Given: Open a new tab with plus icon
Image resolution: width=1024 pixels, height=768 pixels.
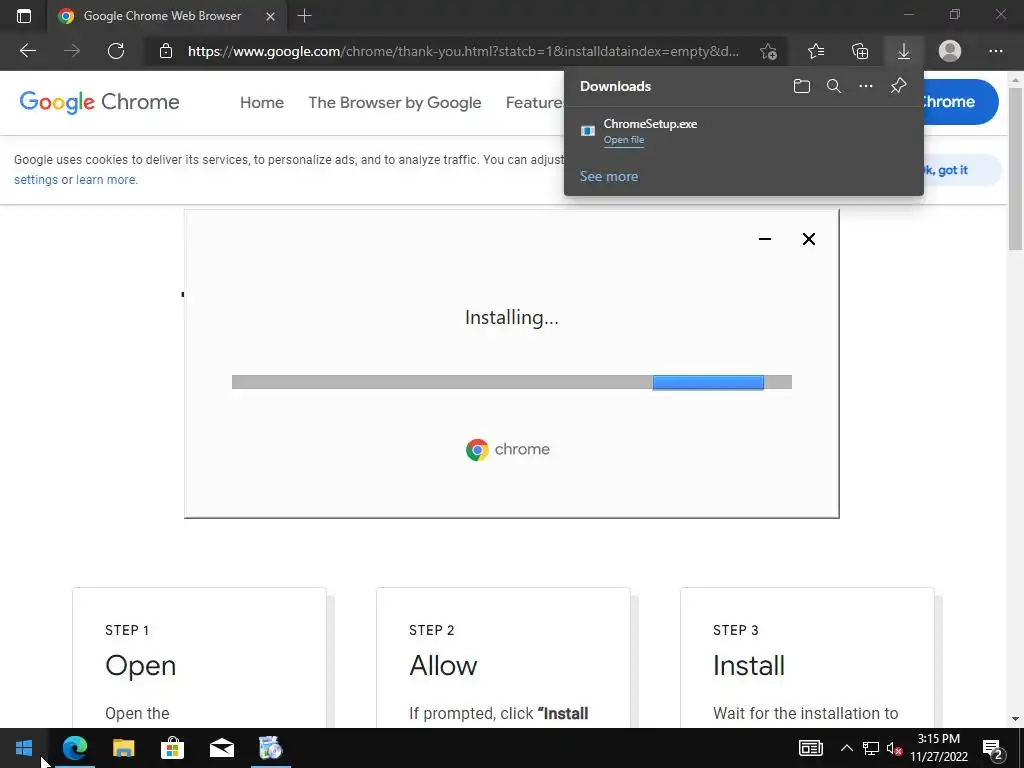Looking at the screenshot, I should (x=304, y=16).
